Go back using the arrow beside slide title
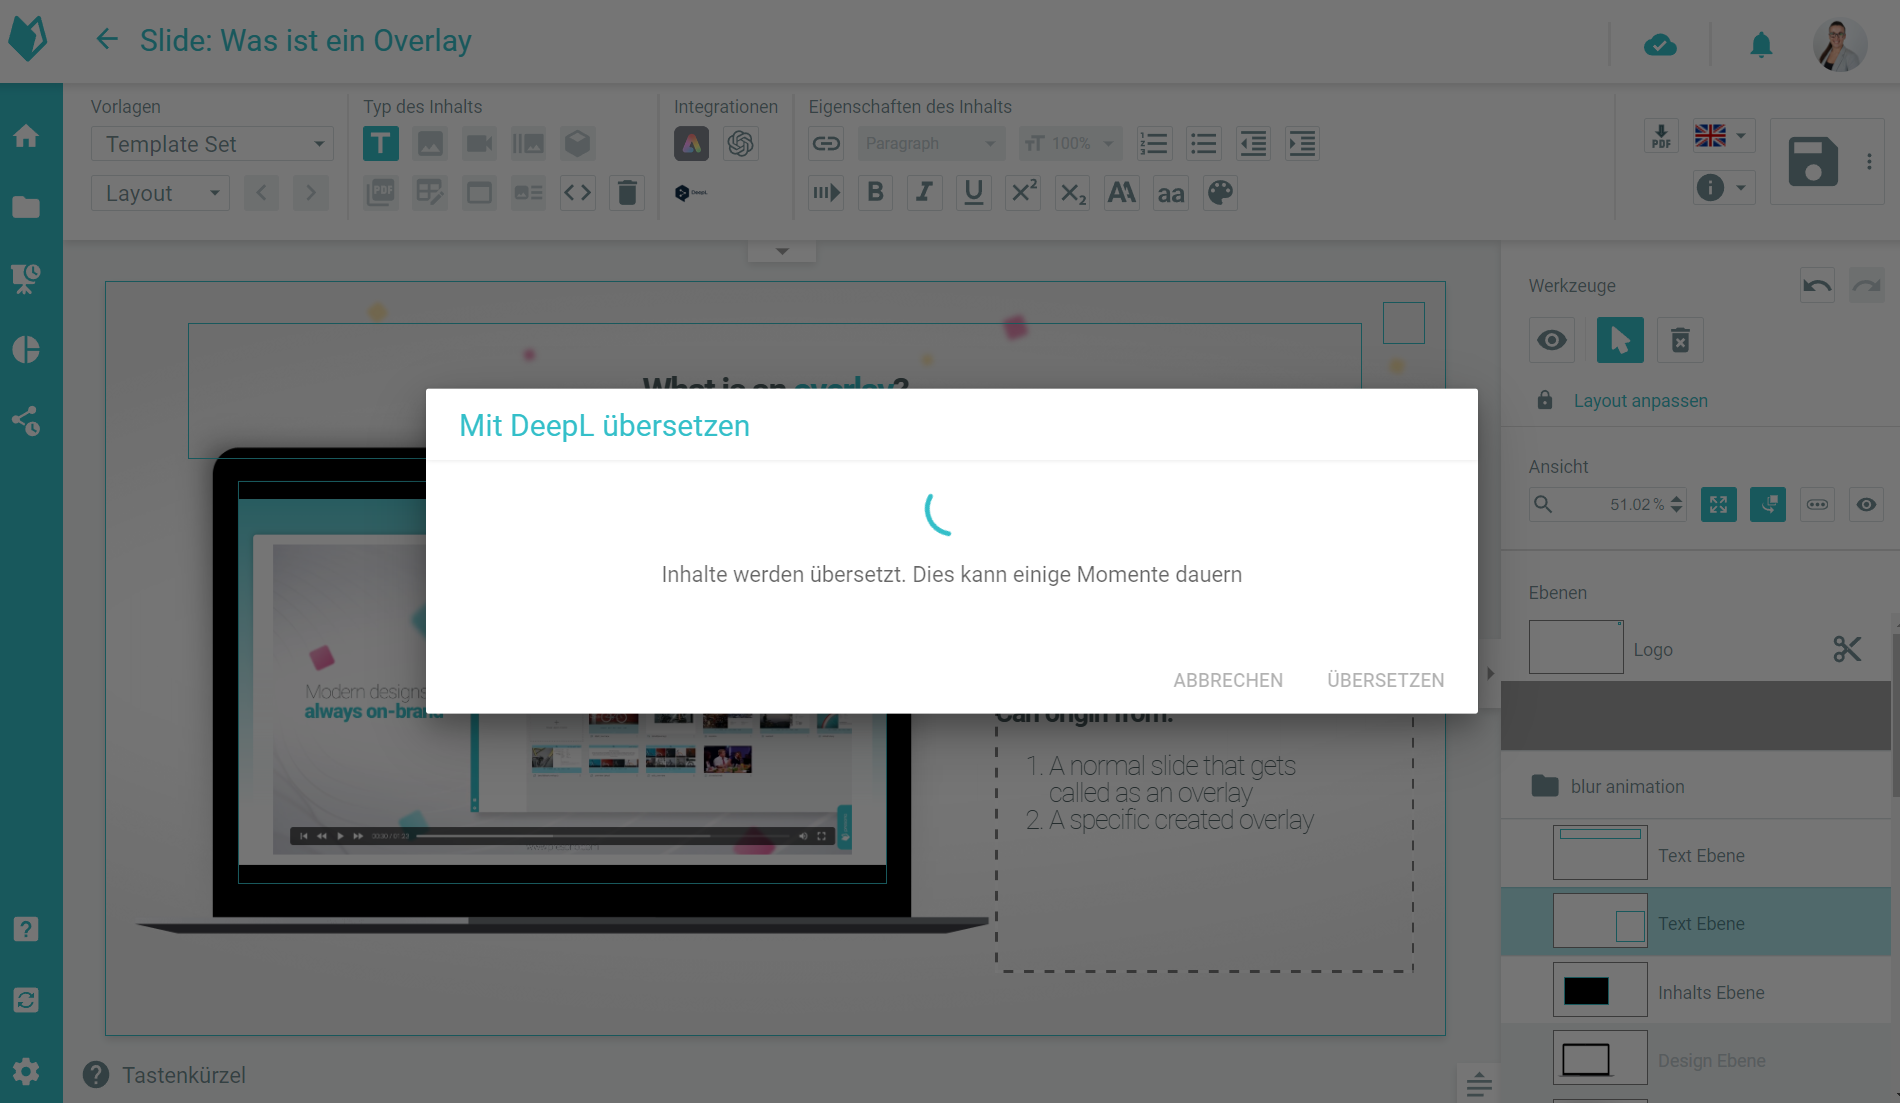Viewport: 1900px width, 1103px height. tap(106, 40)
